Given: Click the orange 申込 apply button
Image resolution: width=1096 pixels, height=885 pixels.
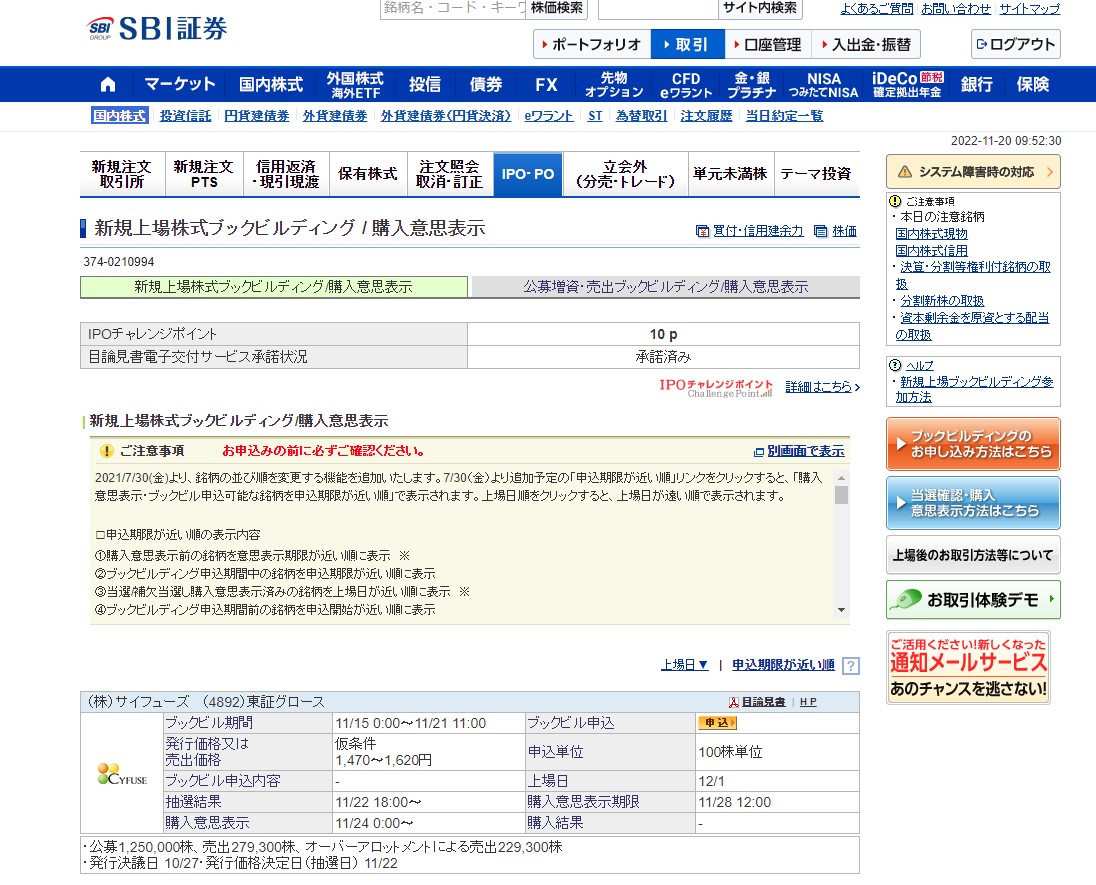Looking at the screenshot, I should (718, 722).
